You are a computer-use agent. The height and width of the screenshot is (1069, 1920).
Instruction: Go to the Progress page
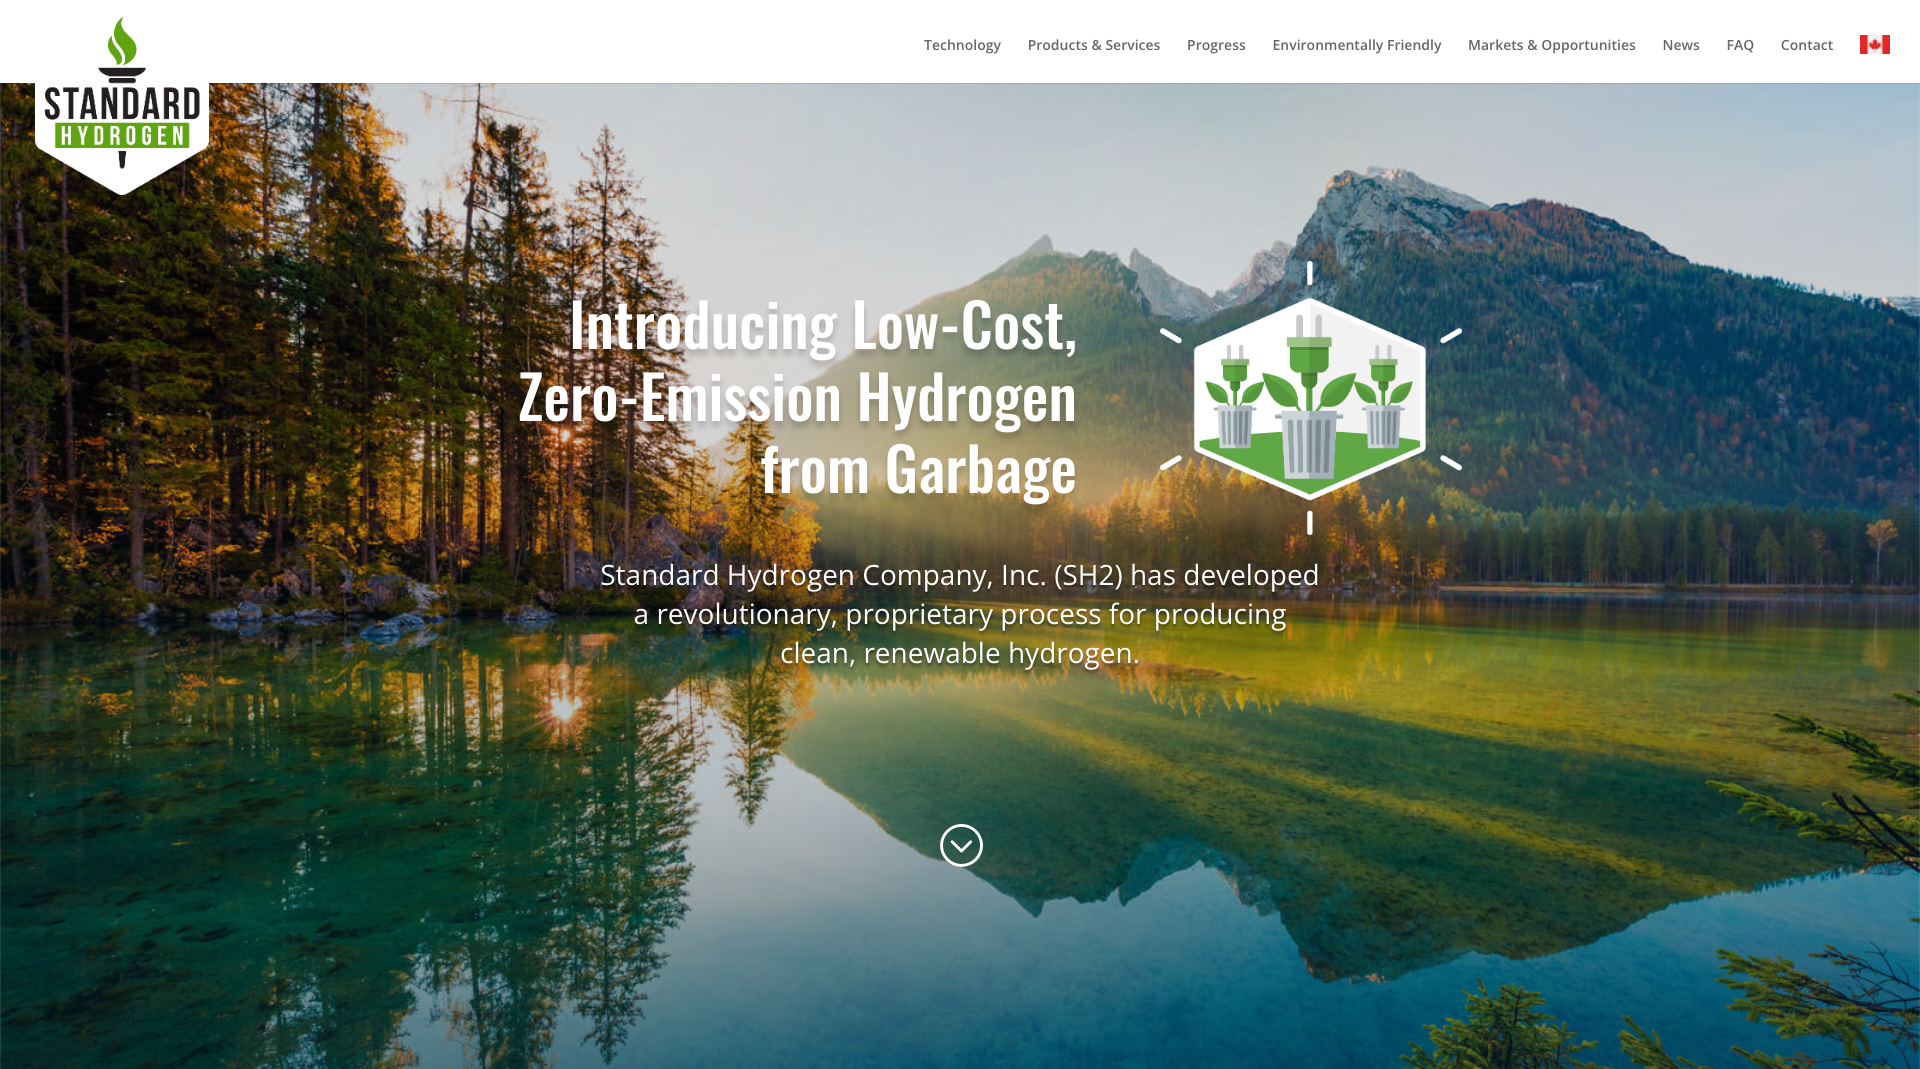point(1216,45)
